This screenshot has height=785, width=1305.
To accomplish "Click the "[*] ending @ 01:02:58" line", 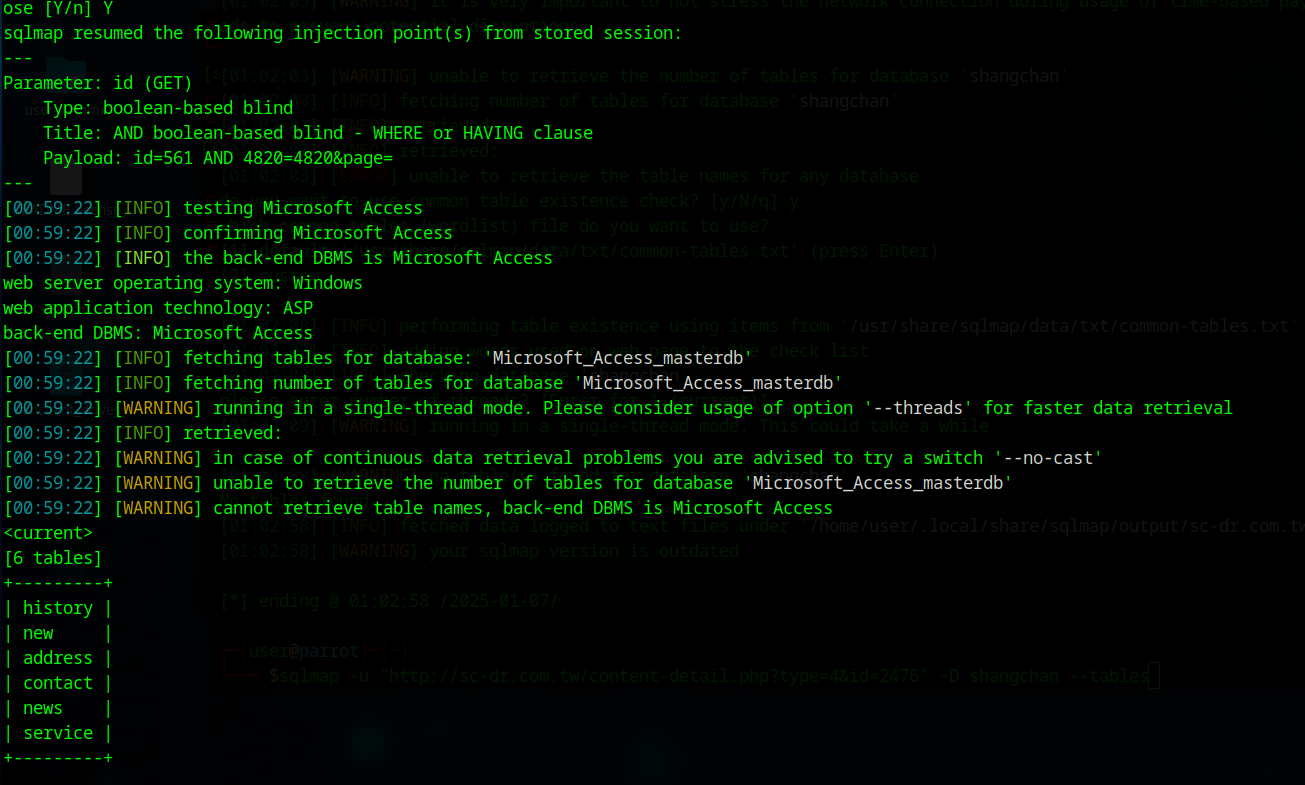I will pos(389,601).
